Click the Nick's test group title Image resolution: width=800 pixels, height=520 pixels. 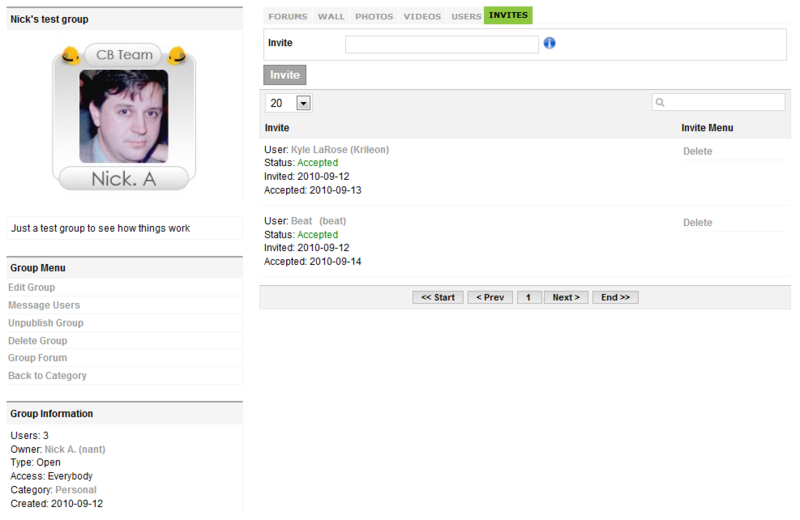coord(49,19)
